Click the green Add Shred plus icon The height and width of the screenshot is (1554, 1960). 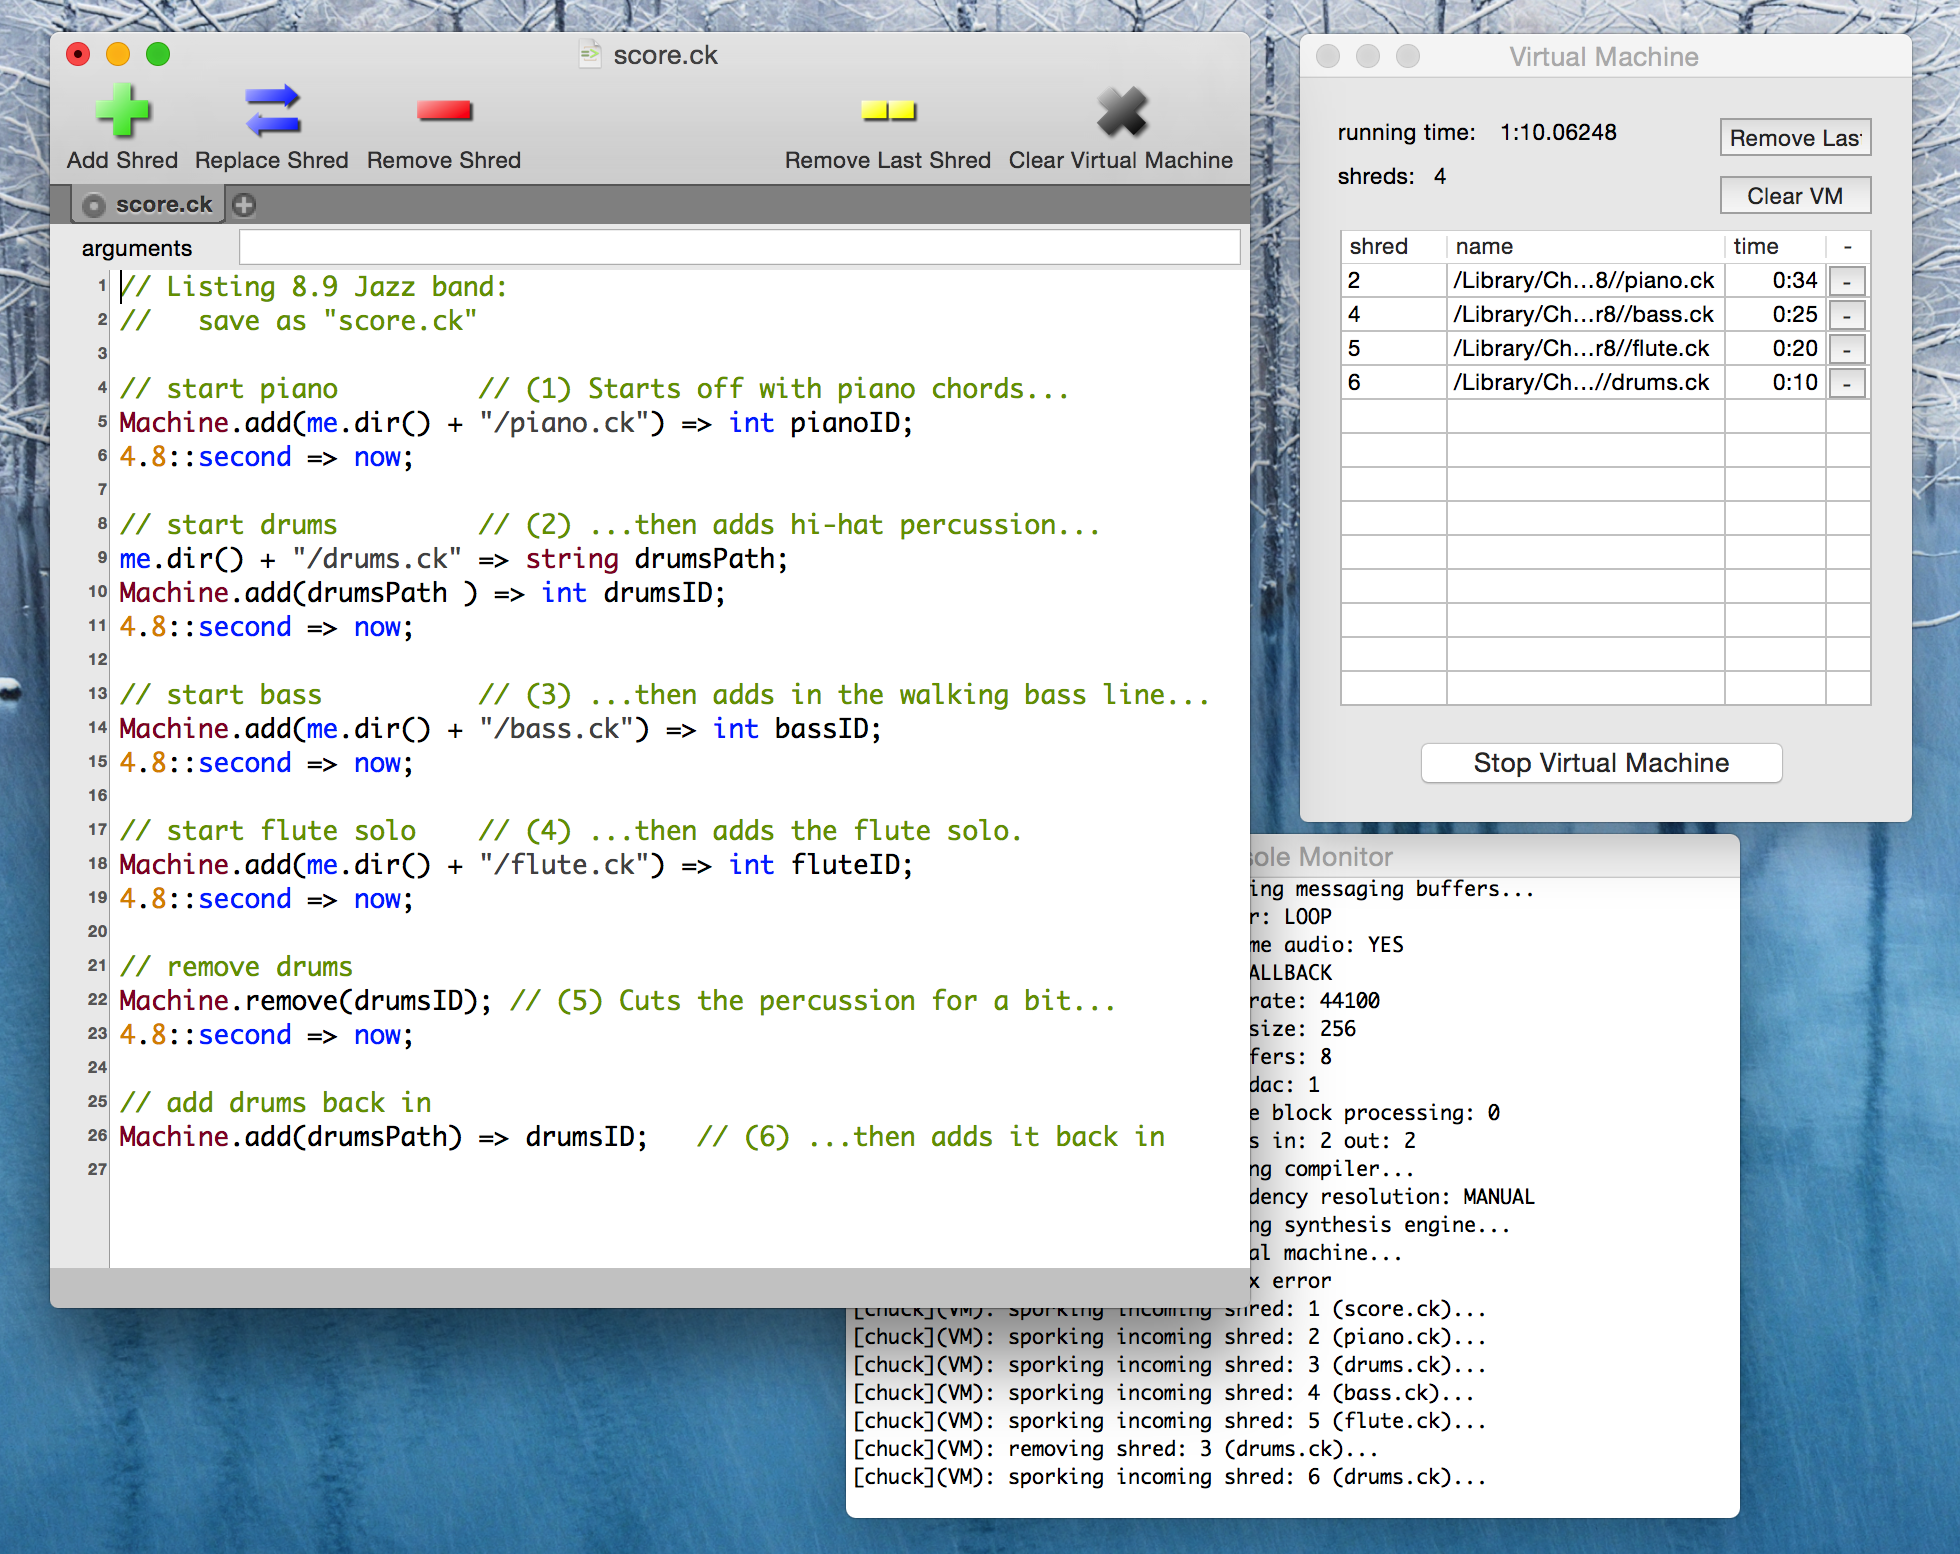122,111
